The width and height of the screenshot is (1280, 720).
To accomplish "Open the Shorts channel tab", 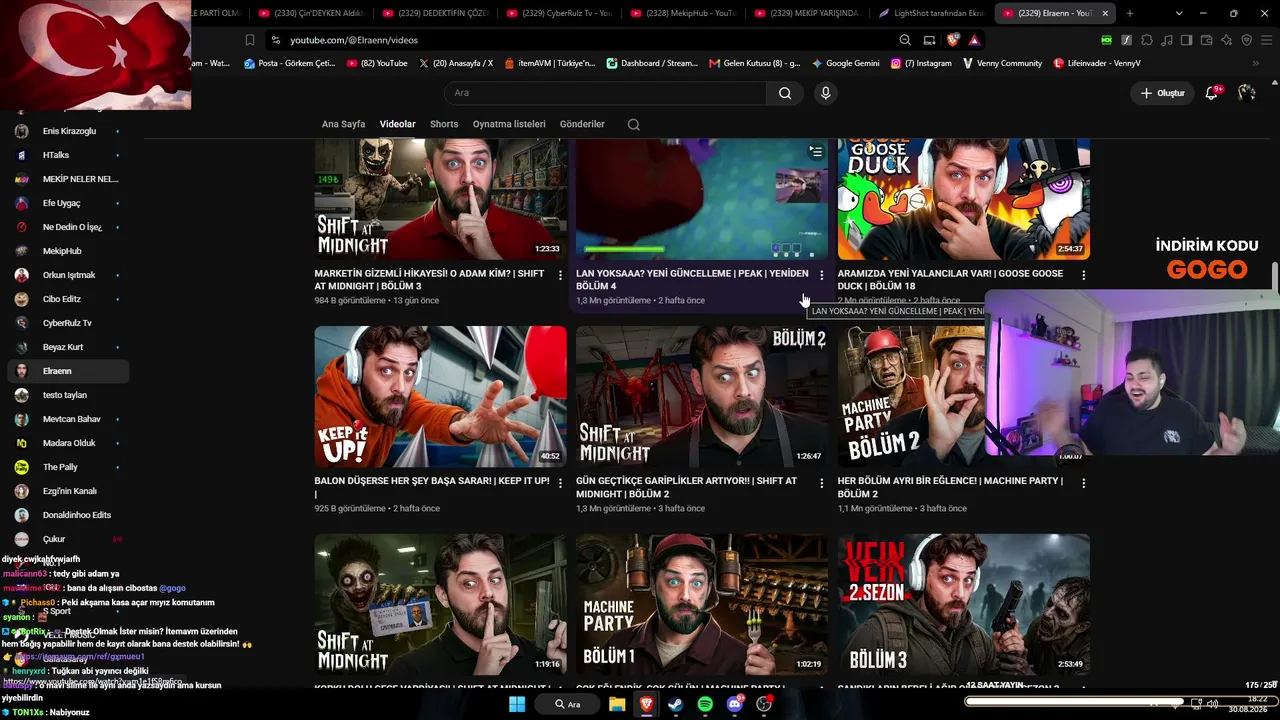I will click(444, 125).
